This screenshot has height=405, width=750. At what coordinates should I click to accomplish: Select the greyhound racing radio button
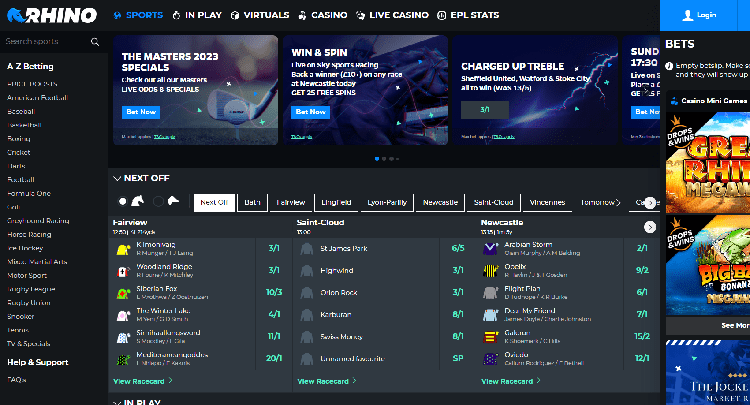point(158,201)
